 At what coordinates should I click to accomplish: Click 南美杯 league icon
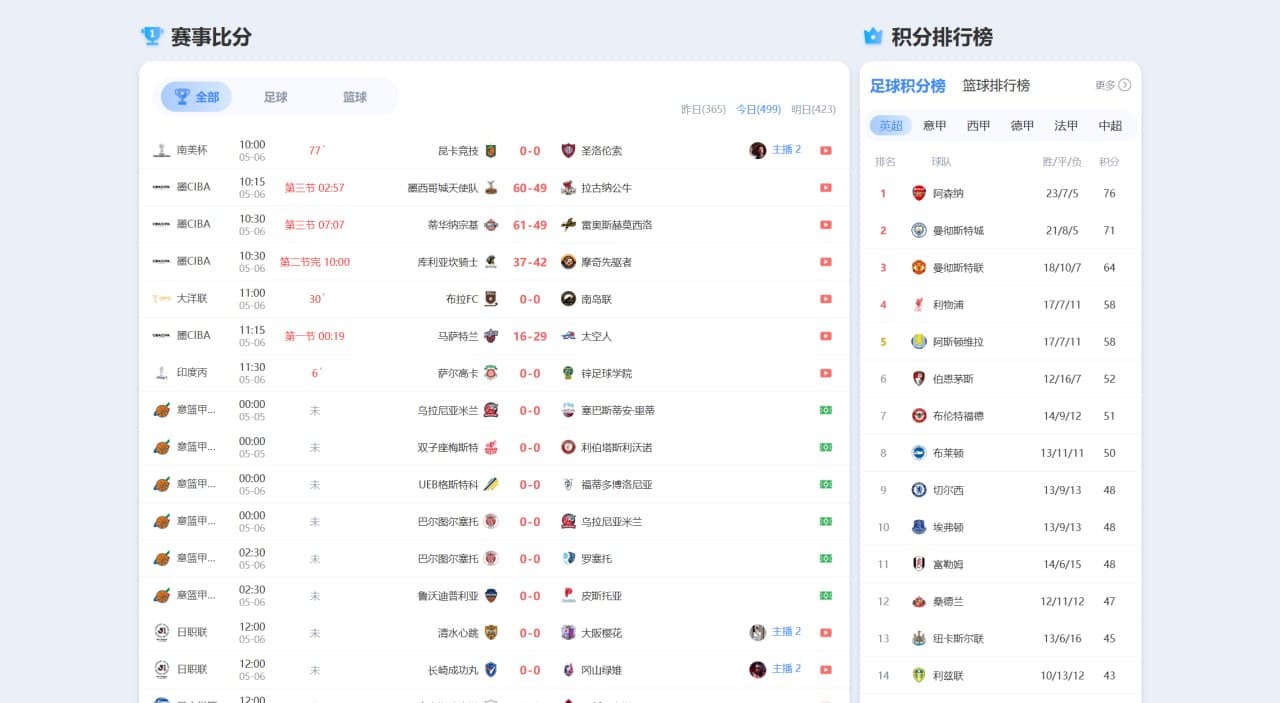[160, 151]
